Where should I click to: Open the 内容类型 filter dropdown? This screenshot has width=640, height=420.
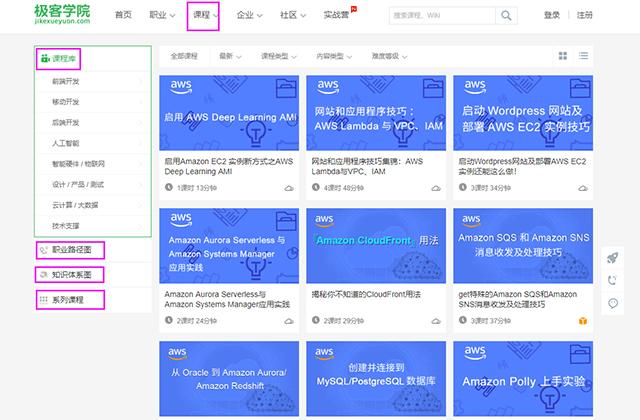point(334,56)
